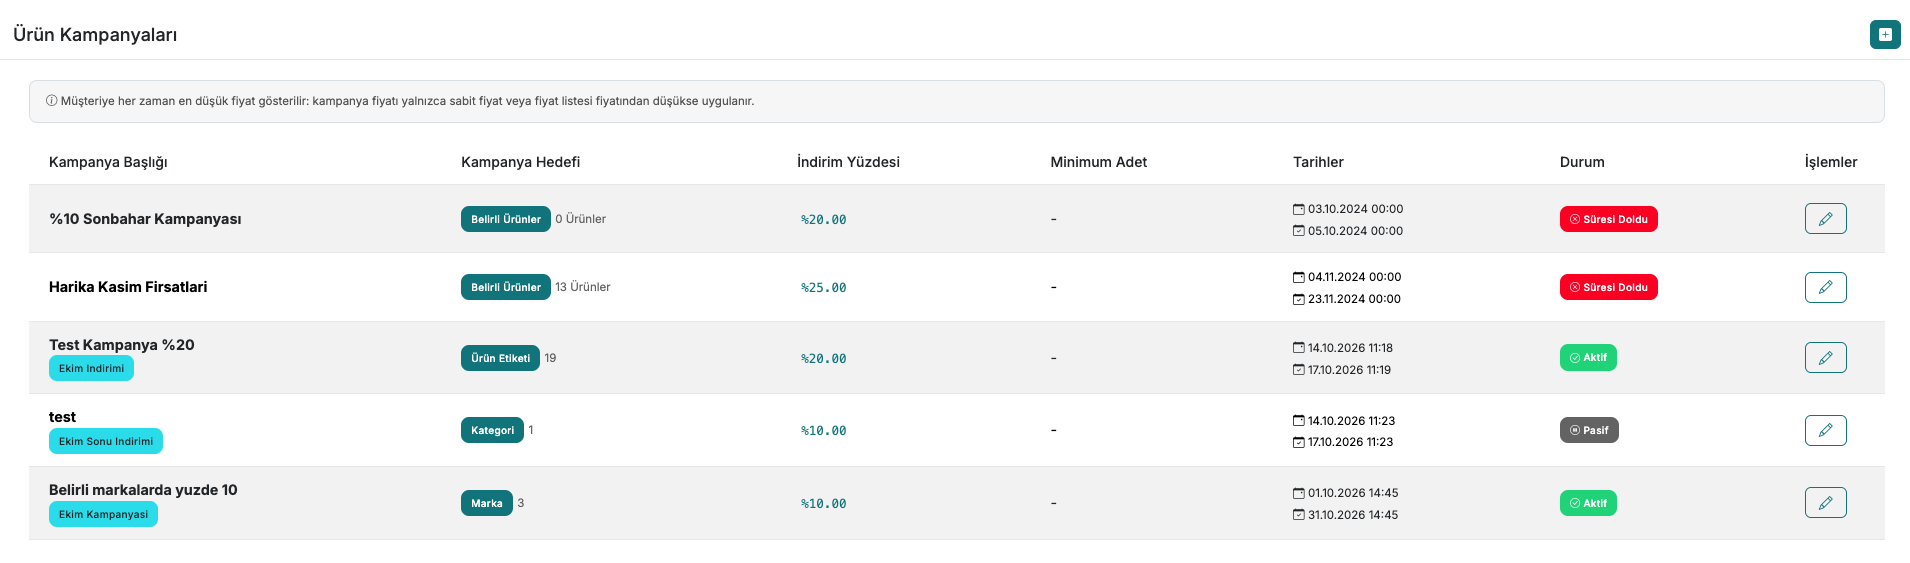This screenshot has width=1910, height=563.
Task: Select the %10 Sonbahar Kampanyası title
Action: pyautogui.click(x=145, y=219)
